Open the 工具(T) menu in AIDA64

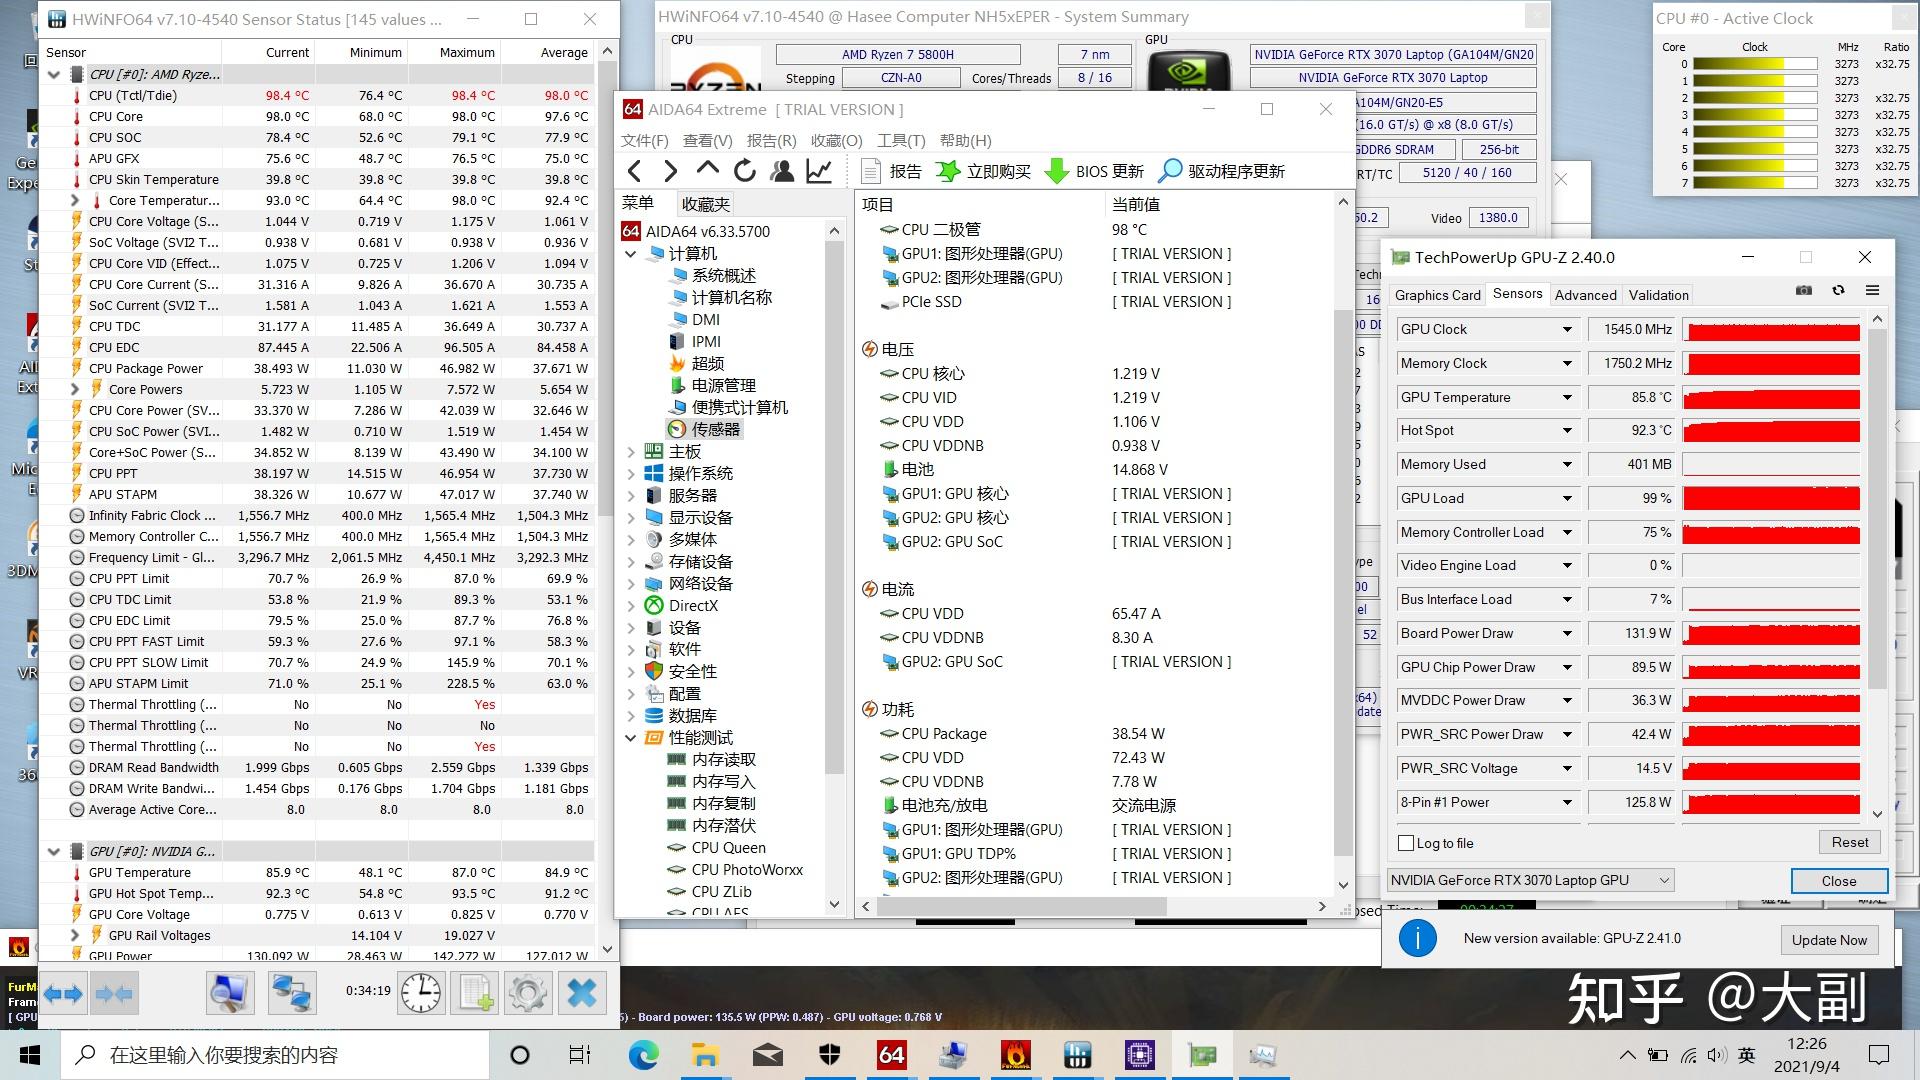tap(901, 140)
